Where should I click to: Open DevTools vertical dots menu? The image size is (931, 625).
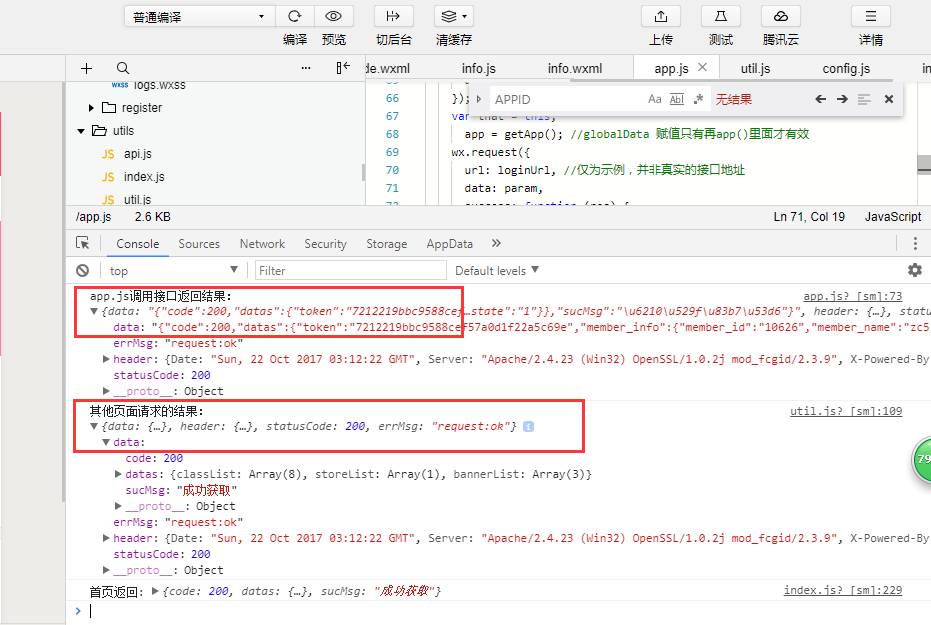click(x=915, y=243)
